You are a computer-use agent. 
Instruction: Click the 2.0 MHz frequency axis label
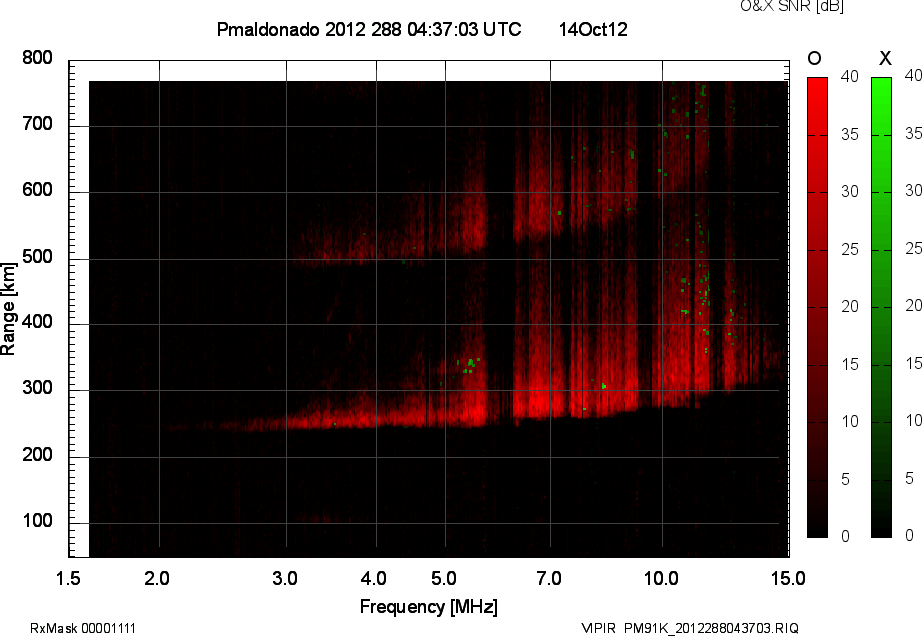pos(157,578)
